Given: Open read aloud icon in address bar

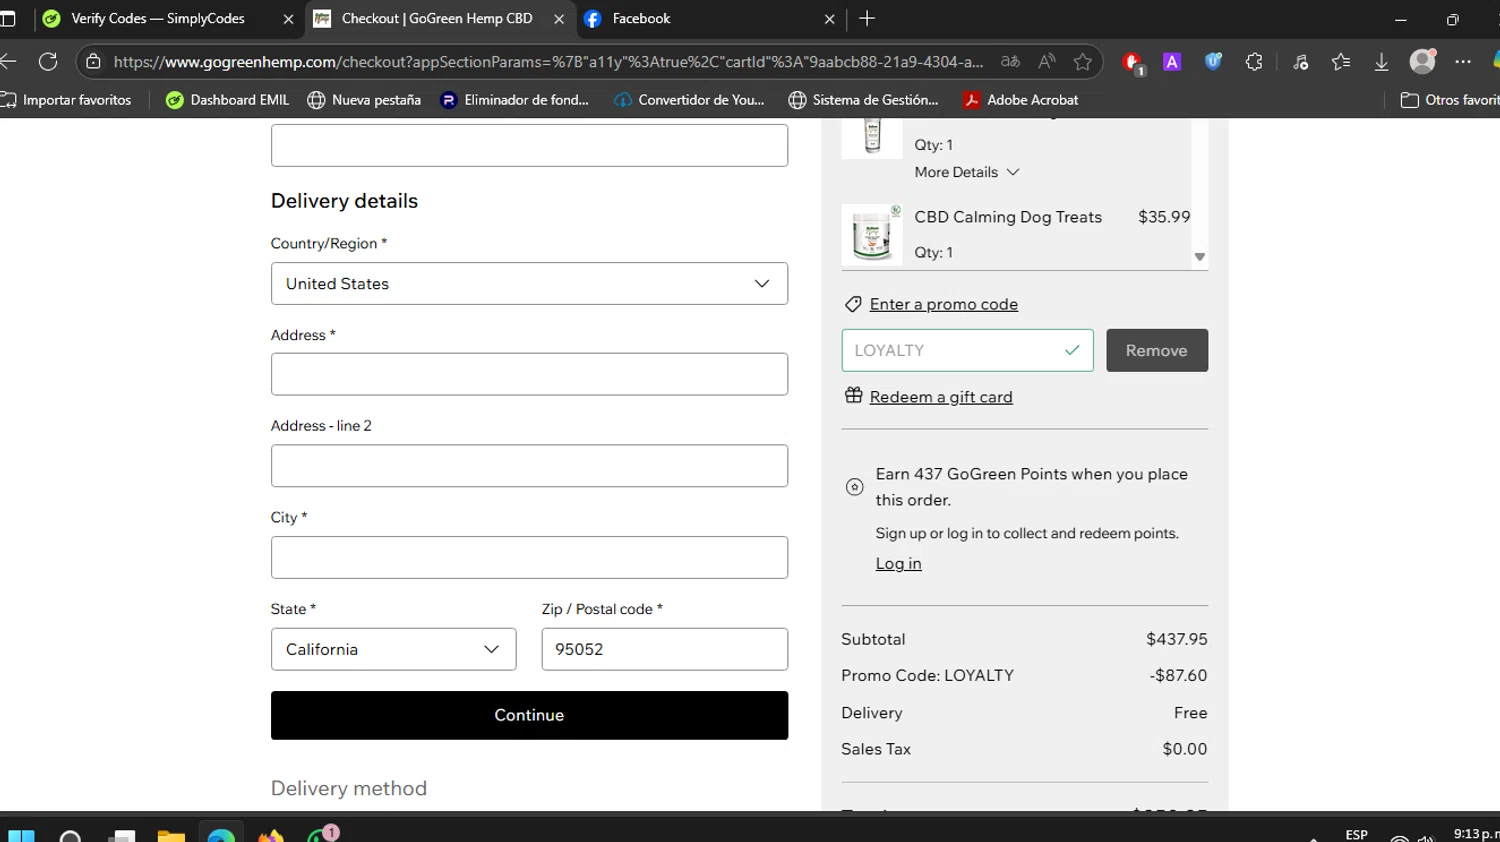Looking at the screenshot, I should [1046, 62].
